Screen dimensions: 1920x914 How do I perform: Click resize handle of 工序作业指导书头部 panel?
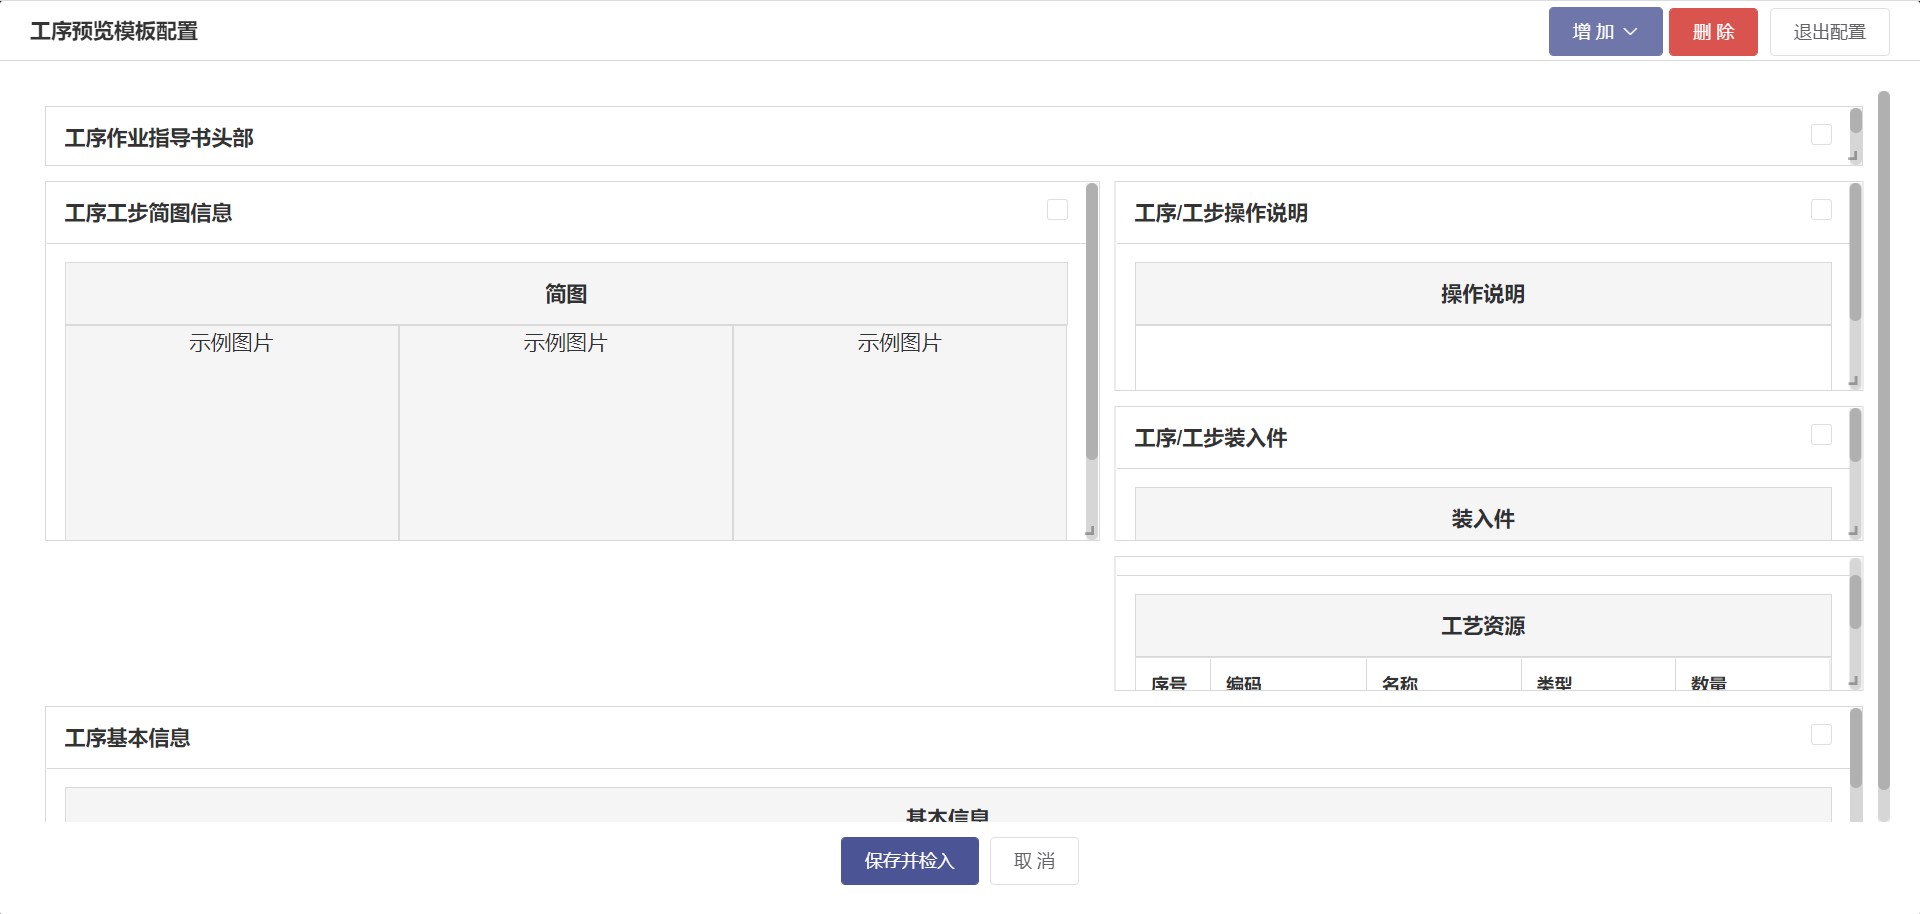tap(1853, 156)
